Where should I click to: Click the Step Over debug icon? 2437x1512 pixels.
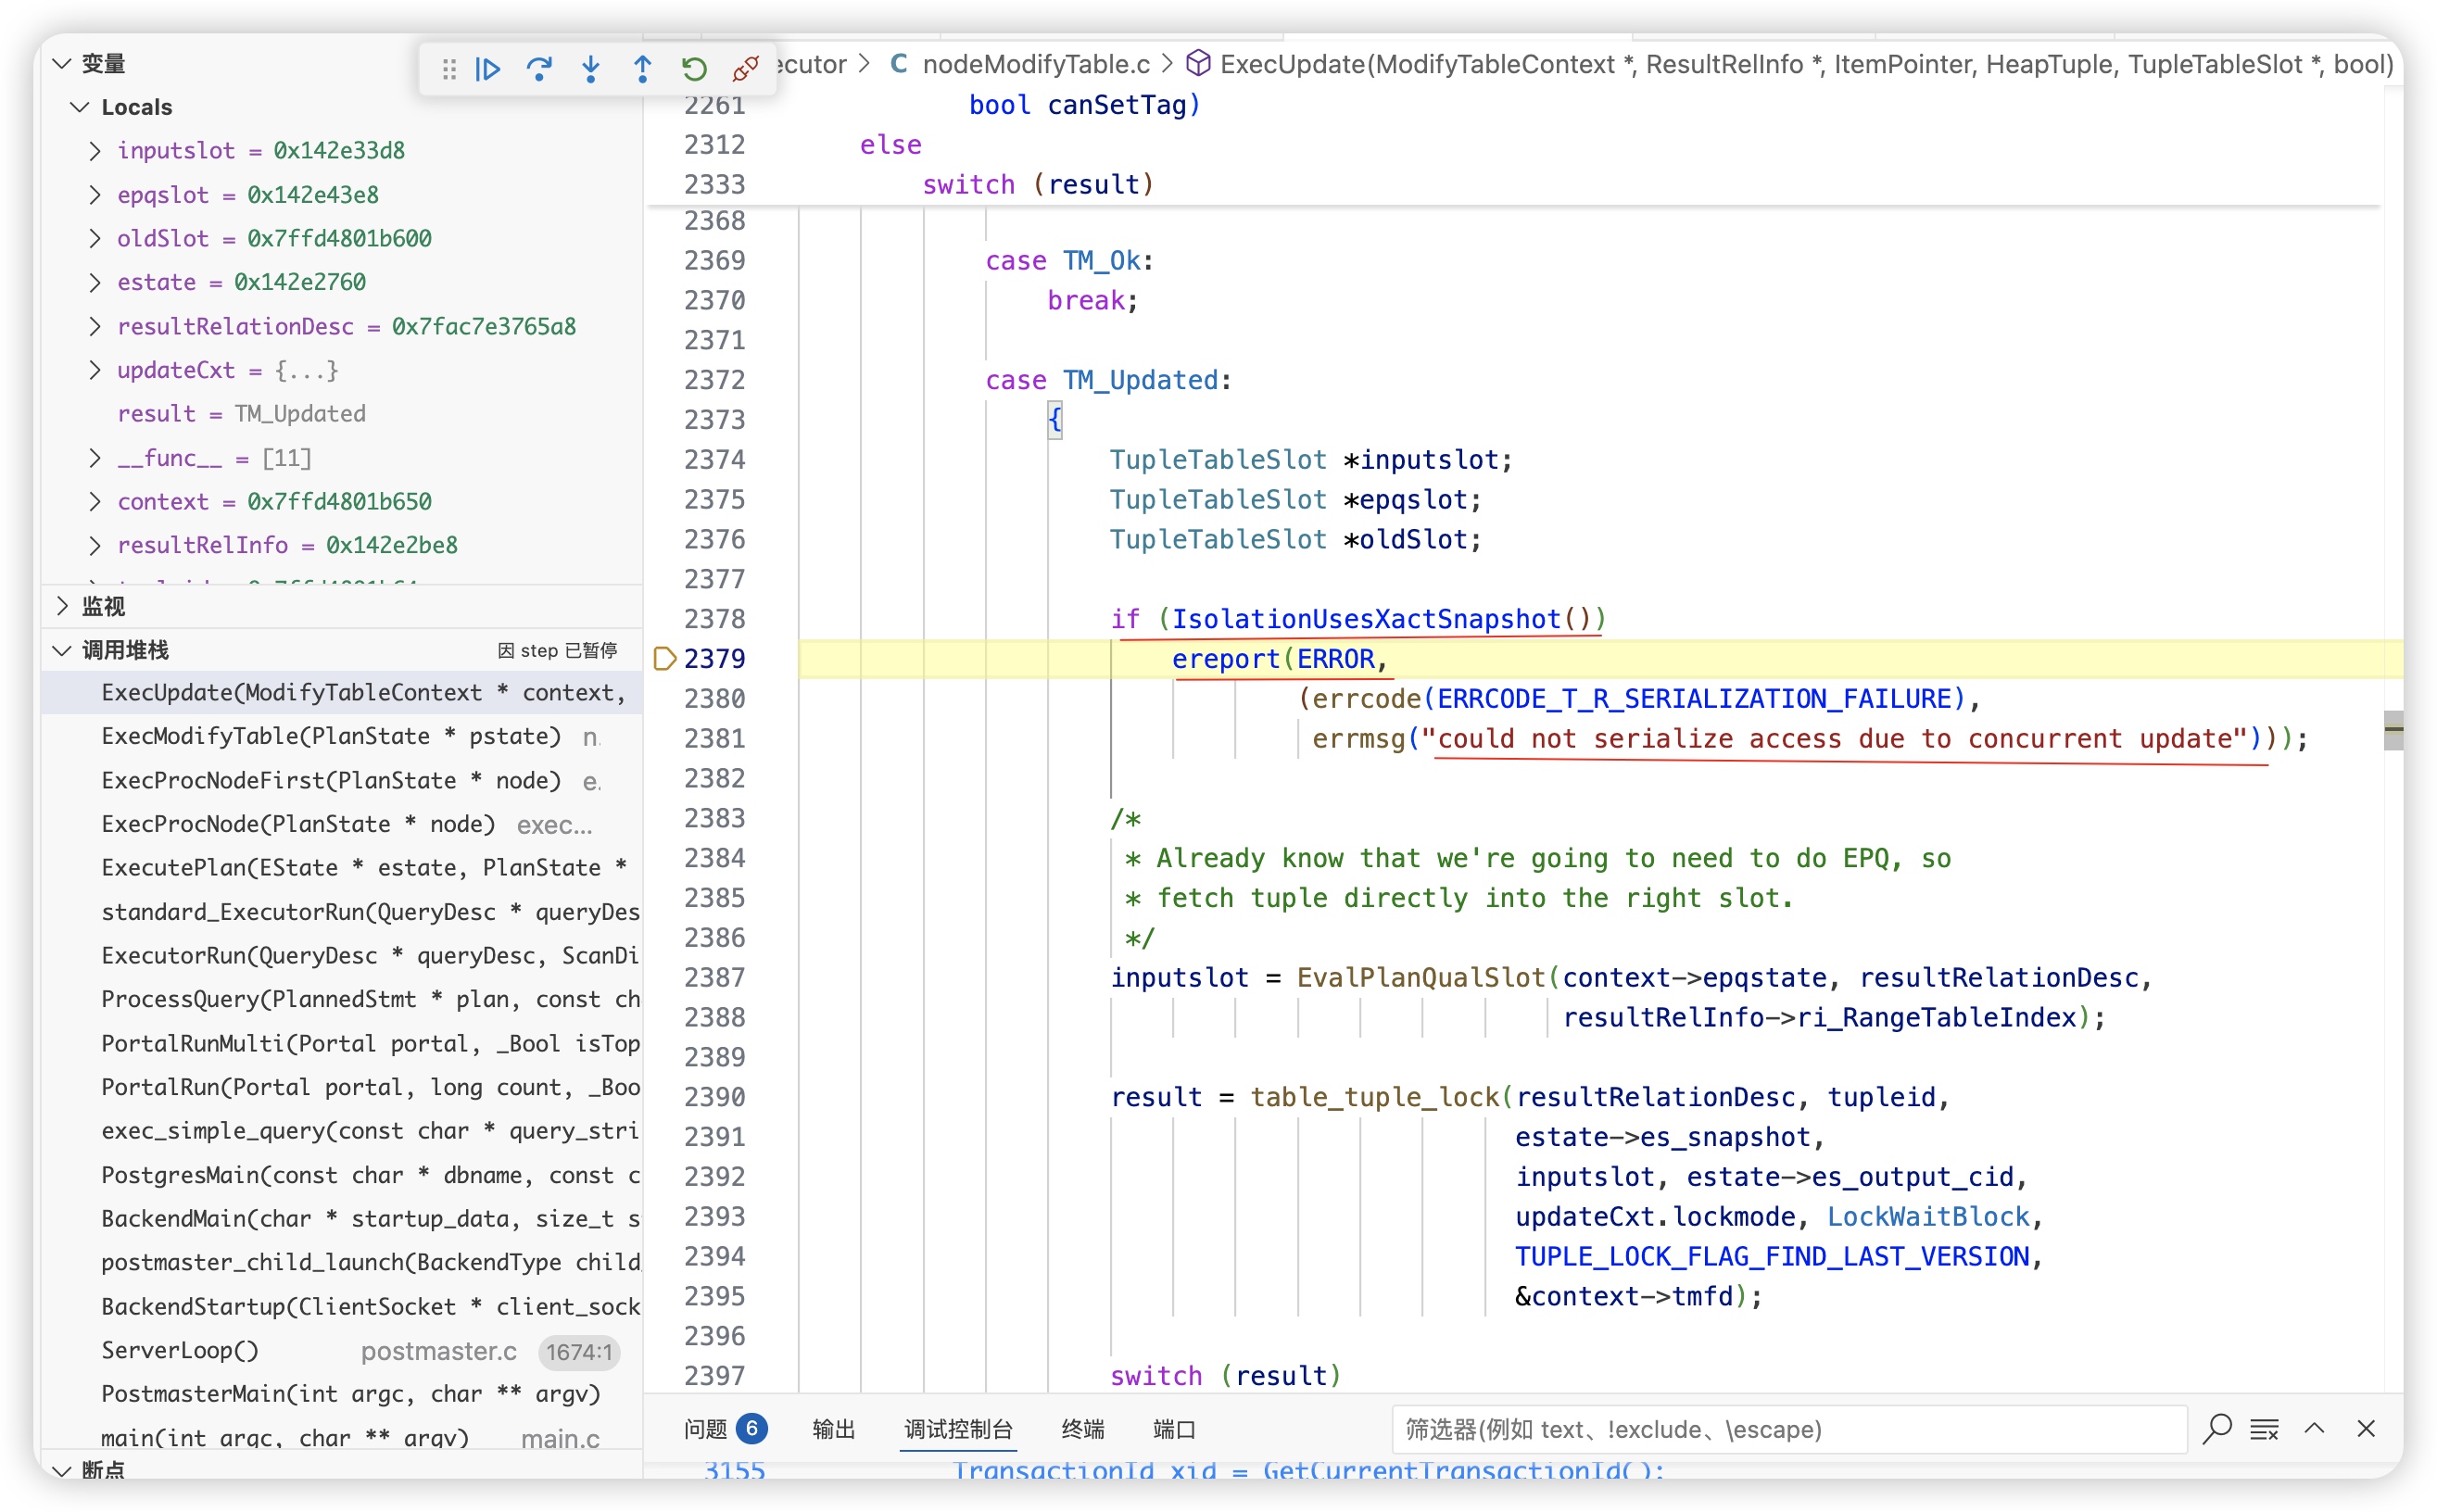539,69
